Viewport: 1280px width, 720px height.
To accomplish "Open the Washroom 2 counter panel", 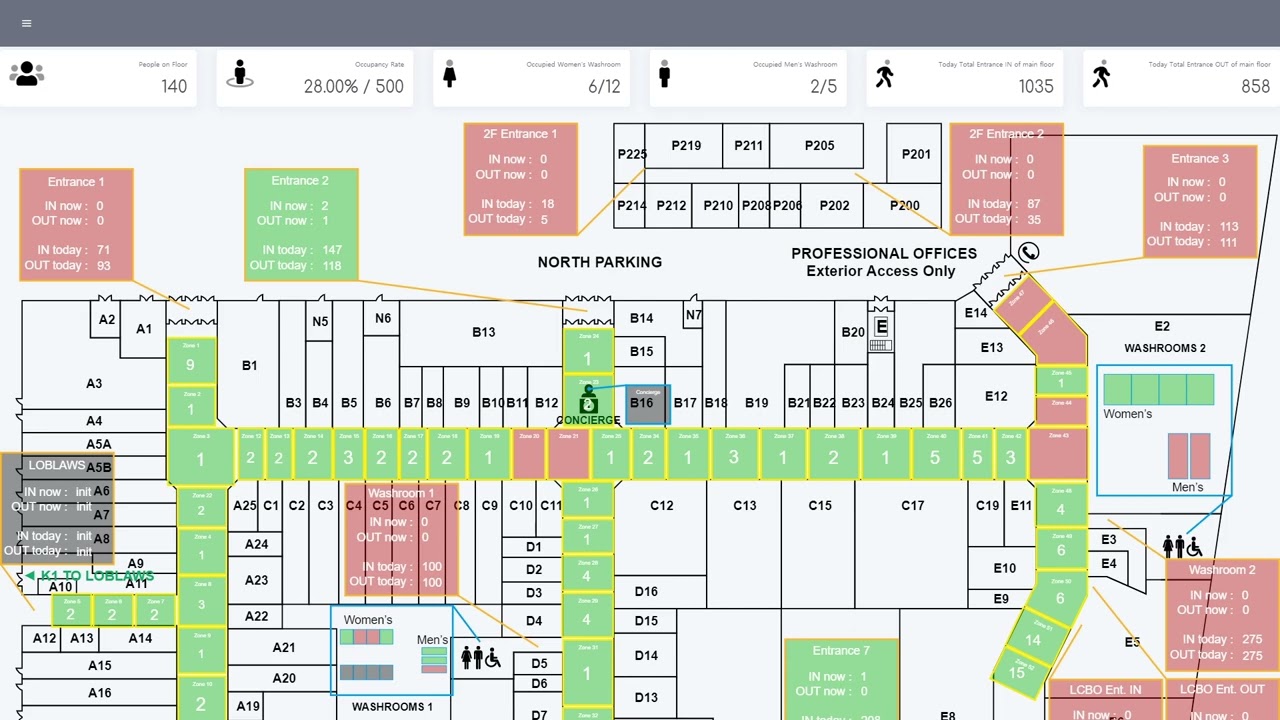I will [x=1222, y=615].
